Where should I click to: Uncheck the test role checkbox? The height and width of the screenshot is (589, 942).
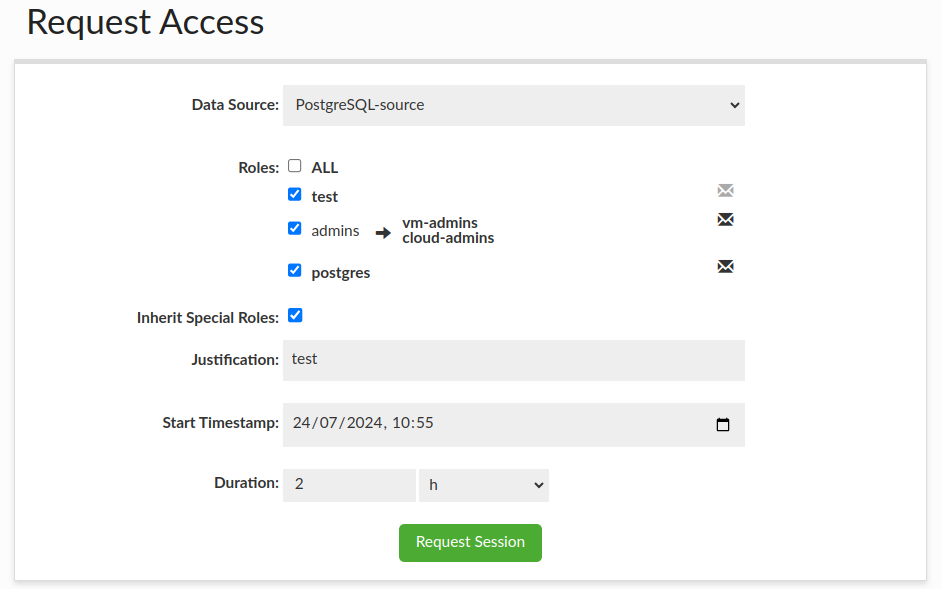coord(295,195)
